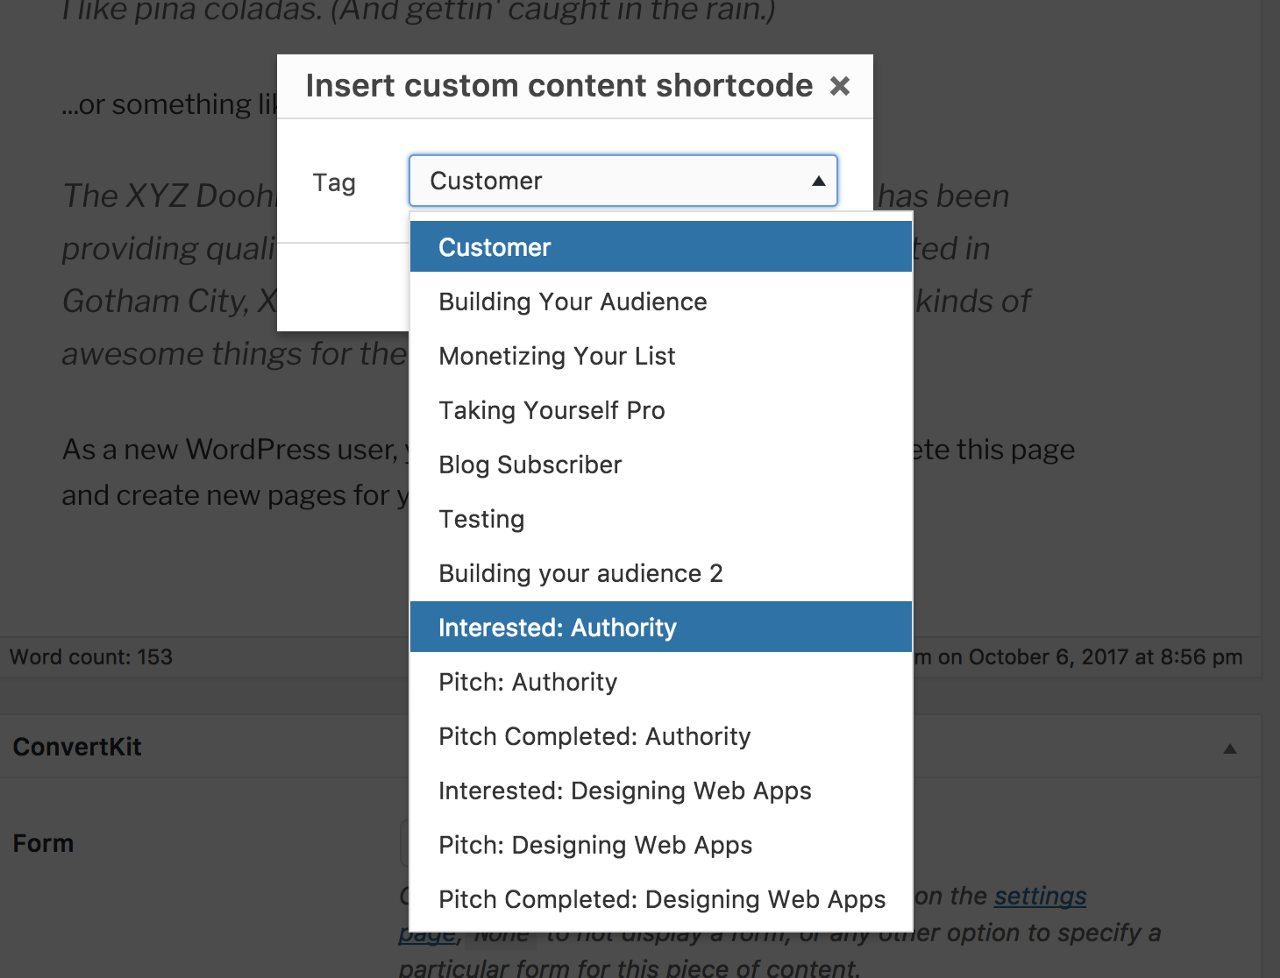This screenshot has width=1280, height=978.
Task: Select Customer option in the list
Action: (661, 247)
